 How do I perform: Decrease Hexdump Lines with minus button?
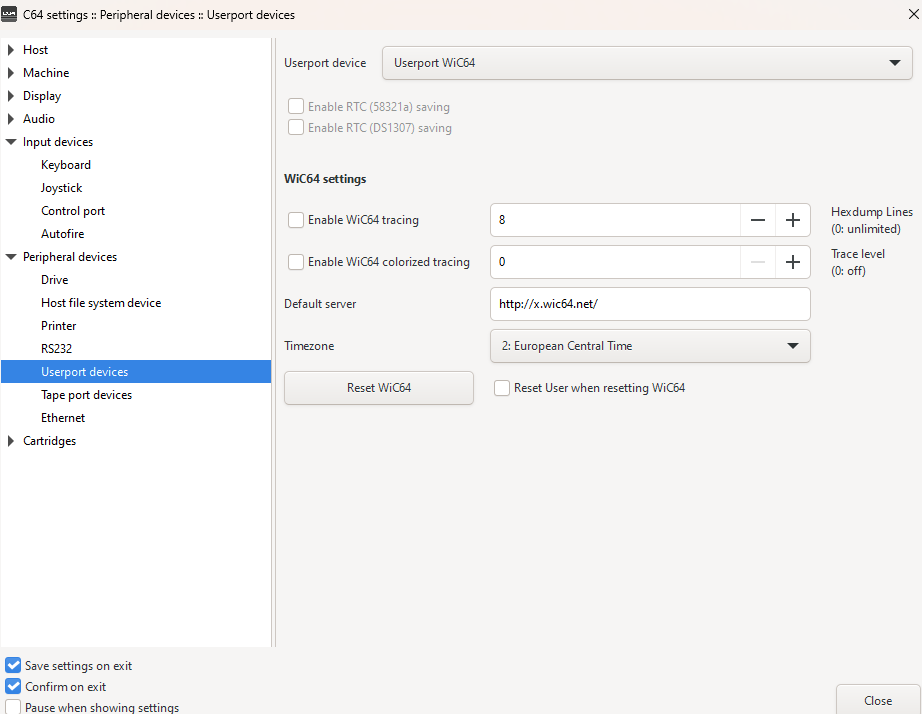(758, 220)
